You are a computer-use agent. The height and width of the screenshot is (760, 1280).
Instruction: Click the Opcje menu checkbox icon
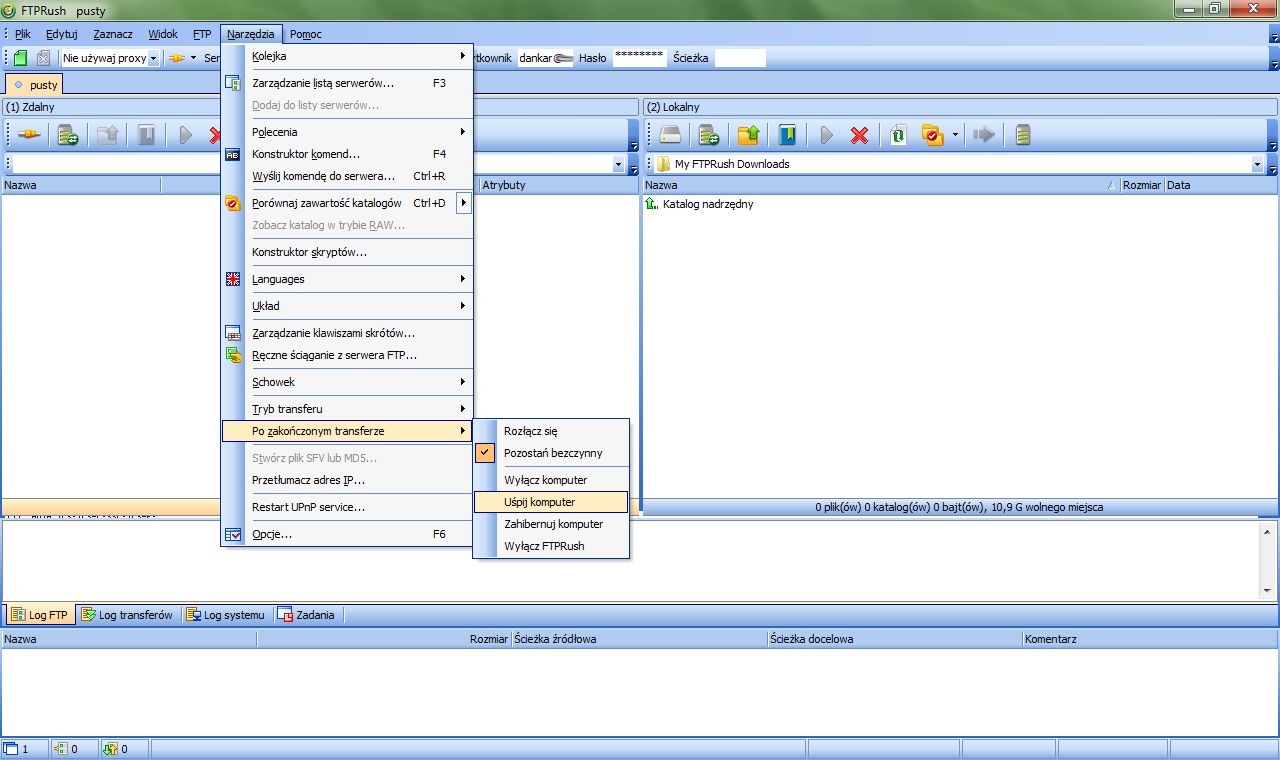point(233,534)
